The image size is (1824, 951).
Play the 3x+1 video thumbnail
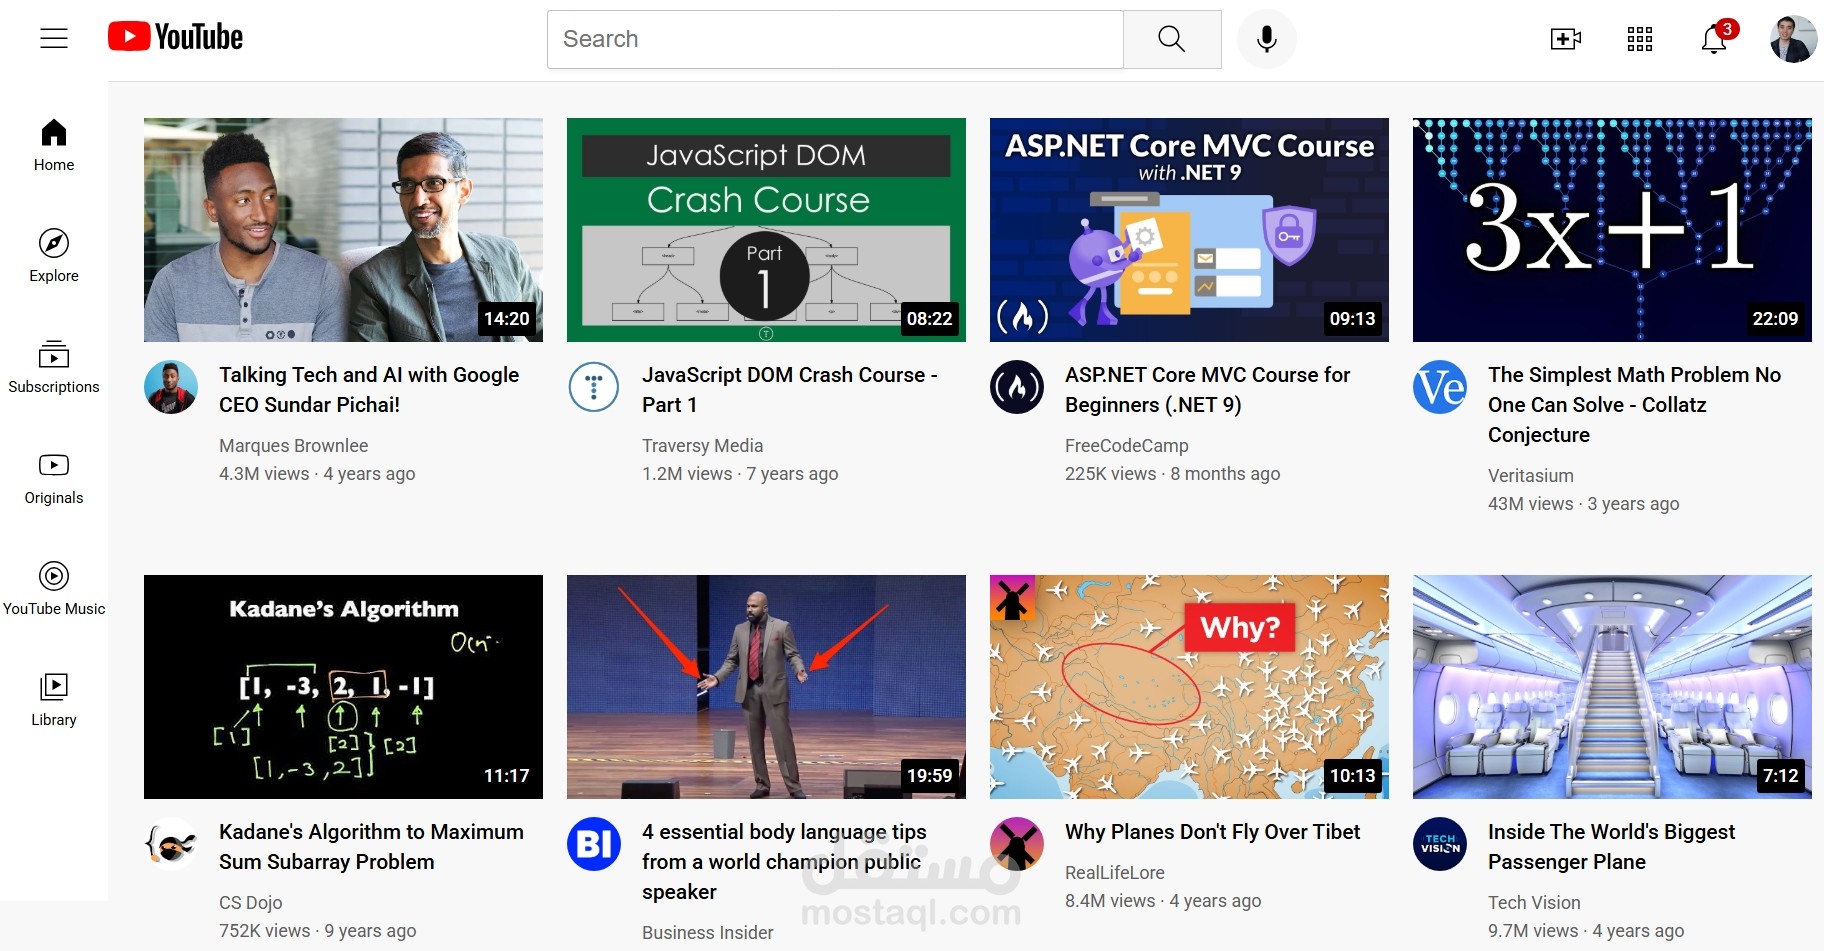1612,230
